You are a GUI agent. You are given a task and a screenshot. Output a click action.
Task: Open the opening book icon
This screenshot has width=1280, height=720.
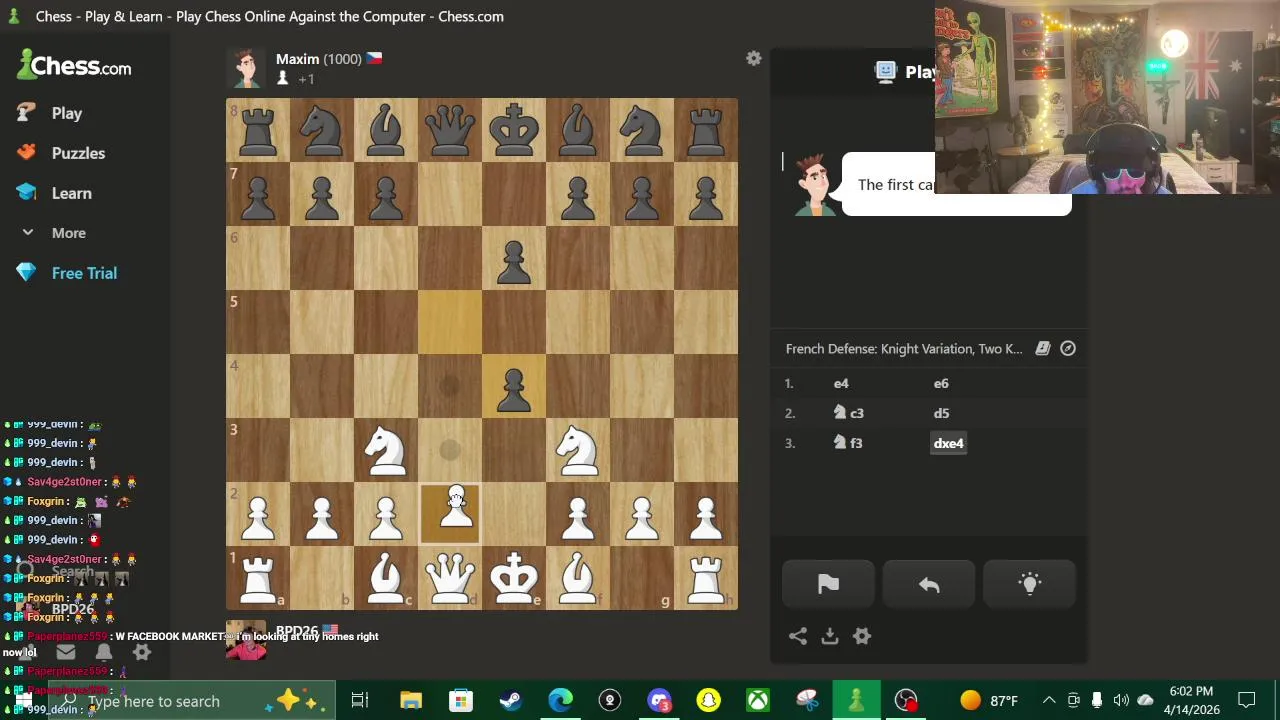(x=1042, y=348)
